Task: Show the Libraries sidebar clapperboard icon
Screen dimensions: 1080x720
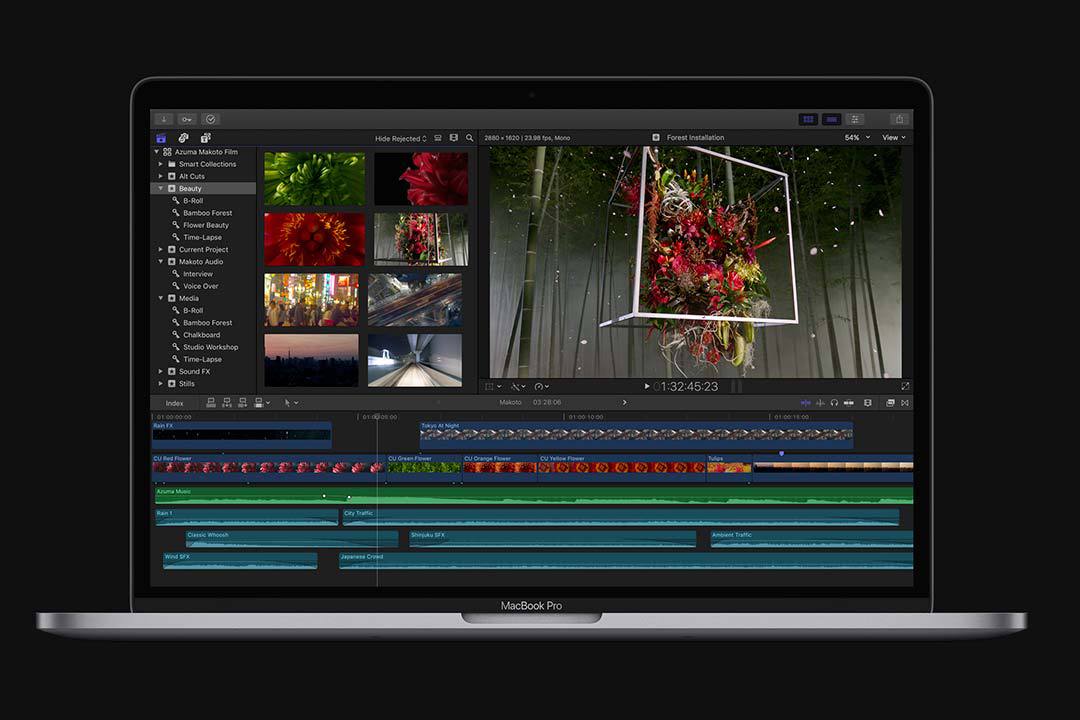Action: point(161,138)
